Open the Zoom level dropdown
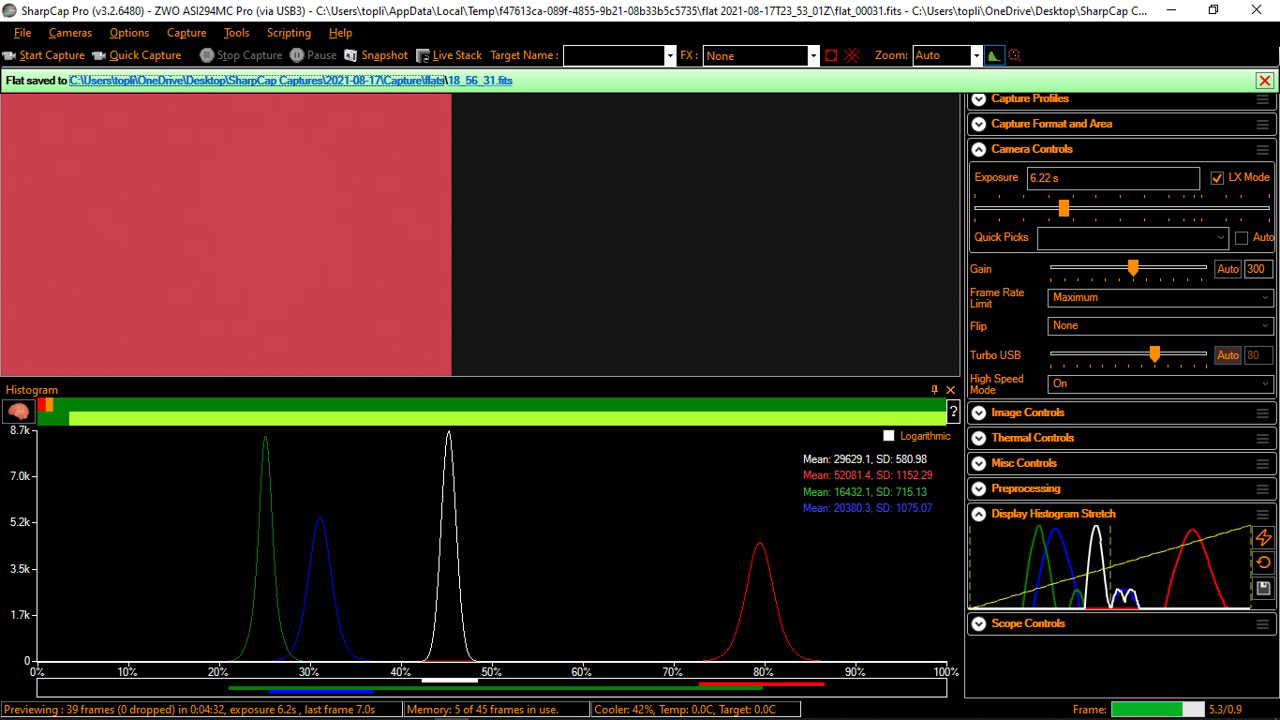The image size is (1280, 720). [x=976, y=56]
